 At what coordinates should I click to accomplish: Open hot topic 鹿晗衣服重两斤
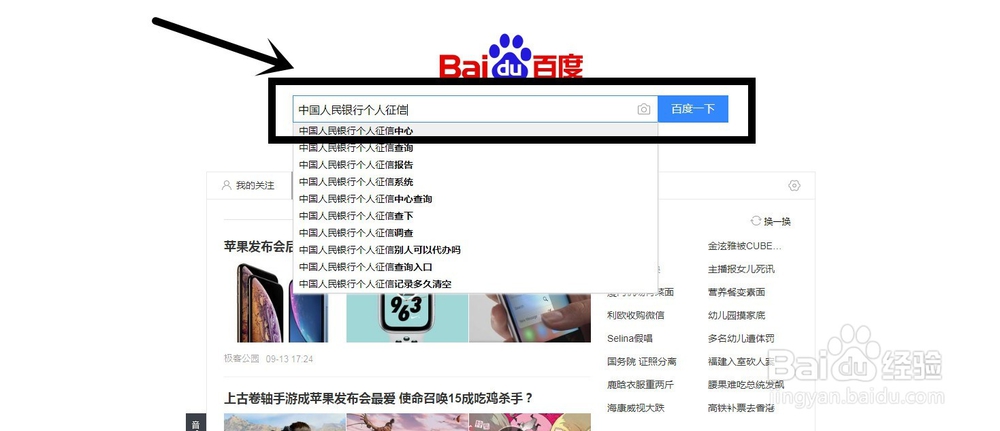coord(640,384)
